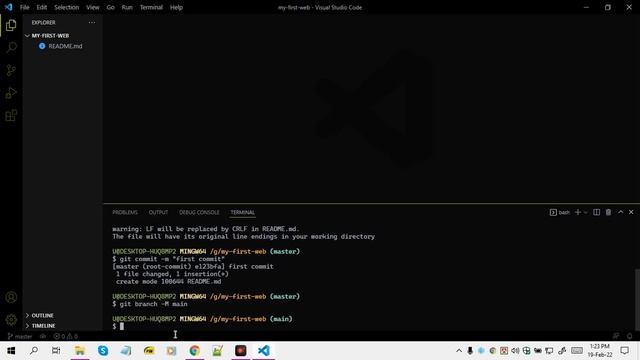Image resolution: width=640 pixels, height=360 pixels.
Task: Synchronize changes icon in status bar
Action: tap(43, 336)
